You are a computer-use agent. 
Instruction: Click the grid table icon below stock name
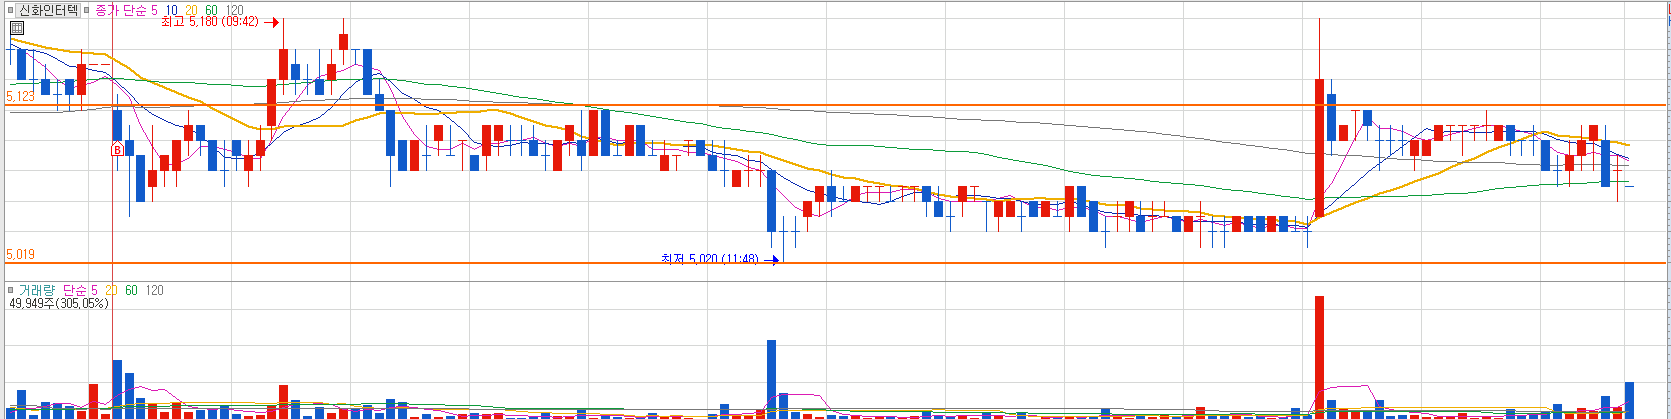click(17, 28)
